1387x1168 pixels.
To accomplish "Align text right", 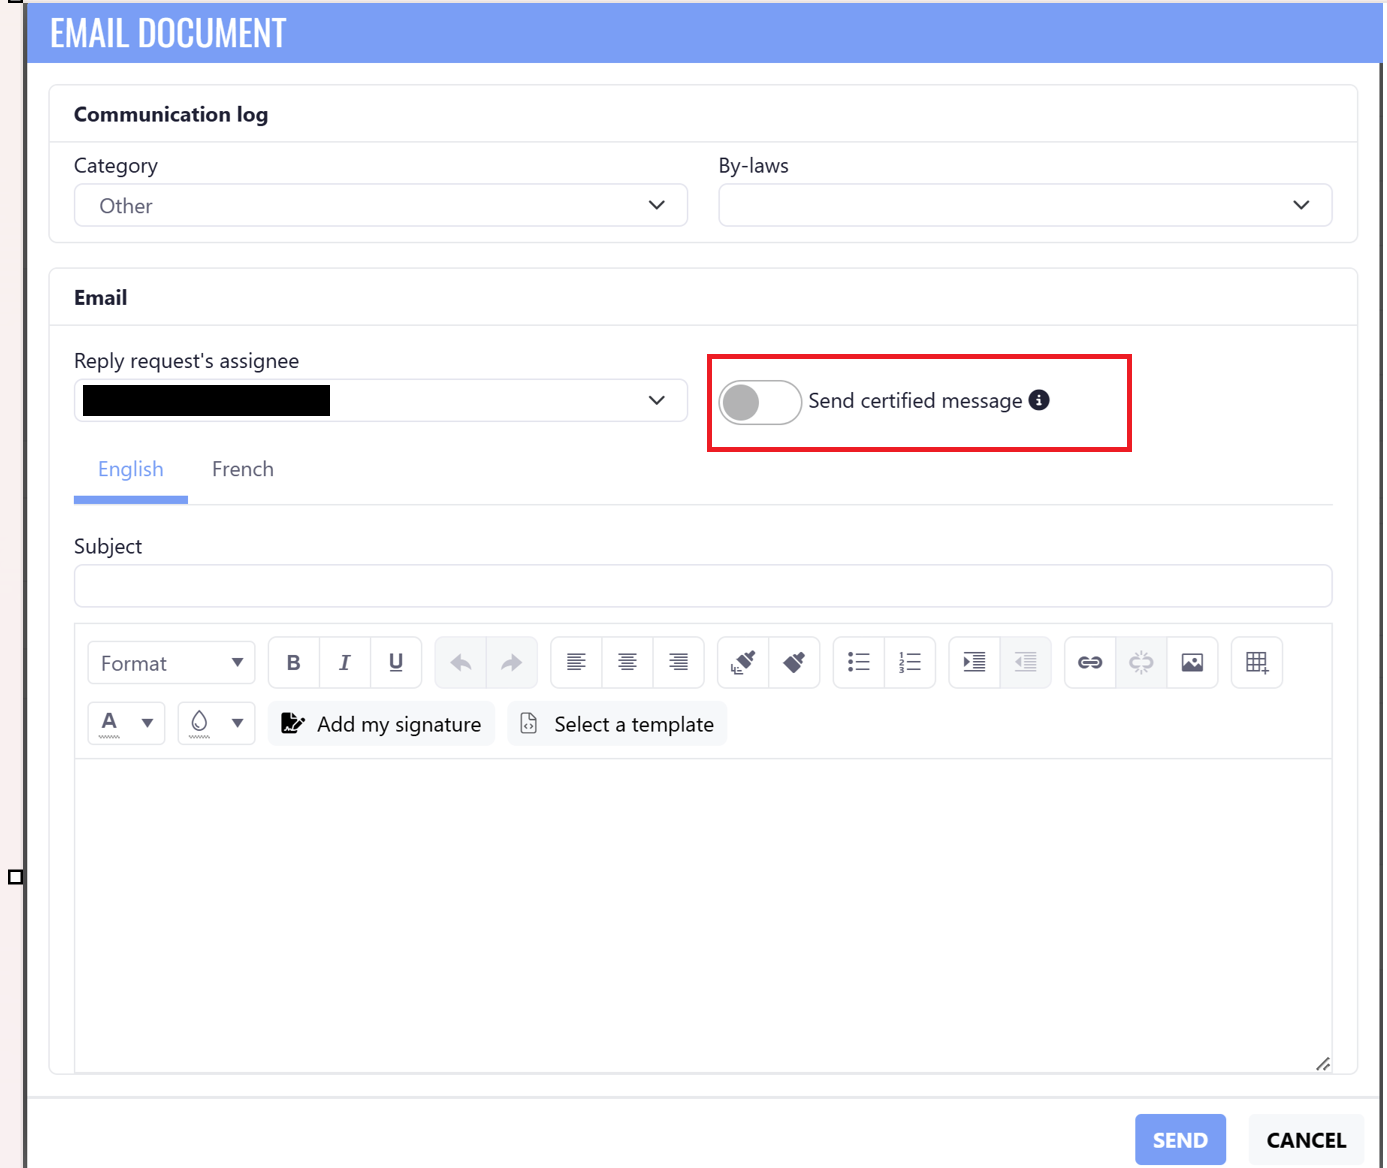I will (x=679, y=662).
